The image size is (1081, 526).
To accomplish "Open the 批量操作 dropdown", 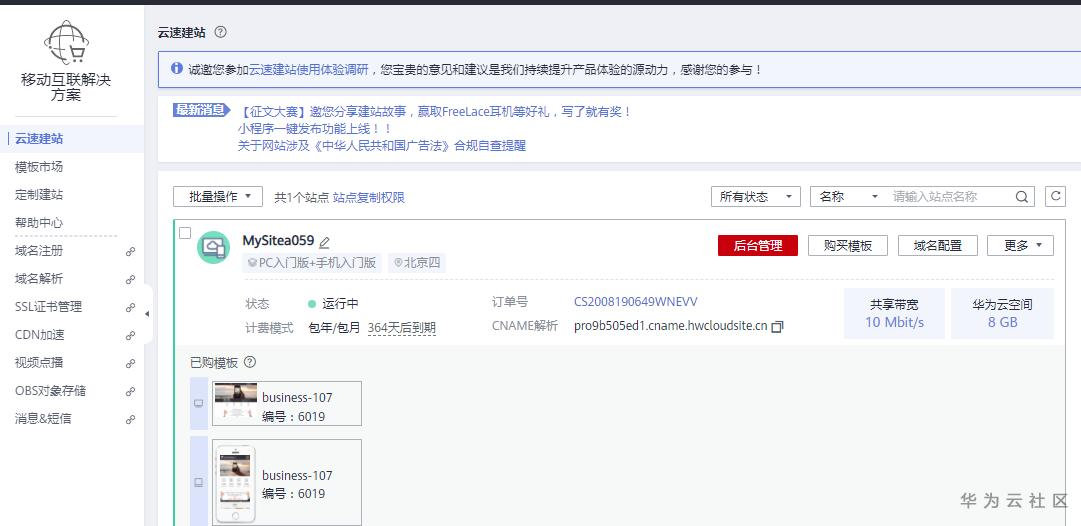I will (218, 196).
